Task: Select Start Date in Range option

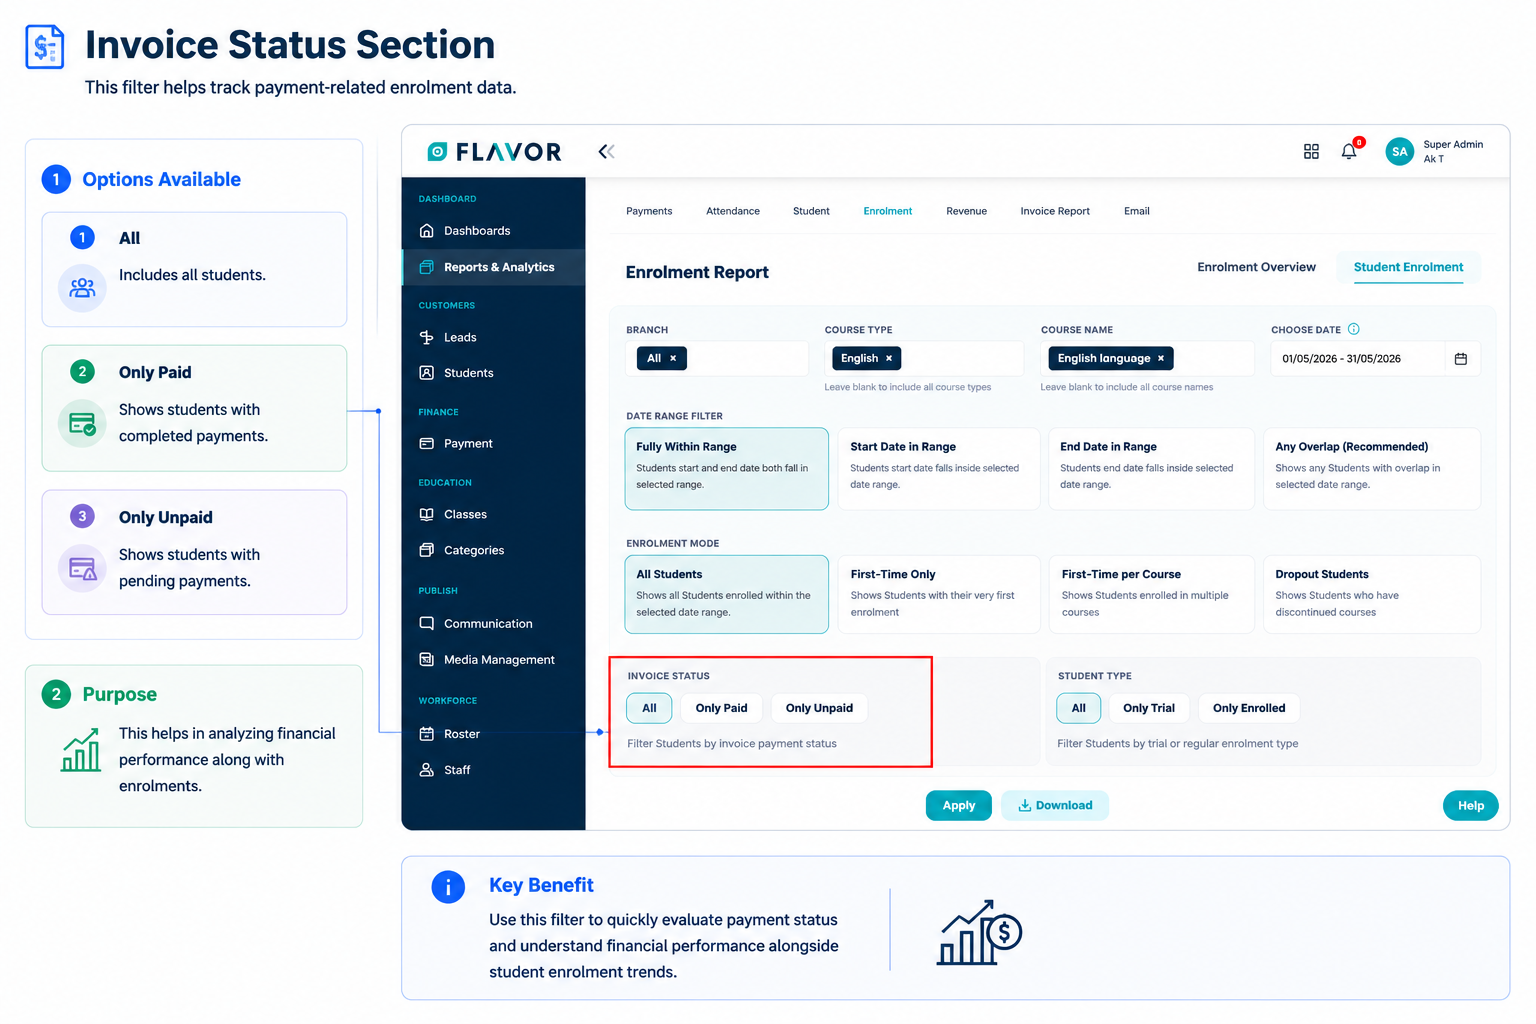Action: (938, 469)
